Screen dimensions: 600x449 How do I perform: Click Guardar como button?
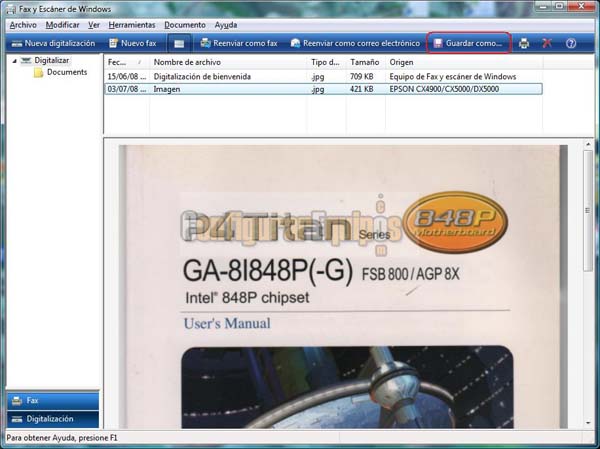tap(468, 43)
